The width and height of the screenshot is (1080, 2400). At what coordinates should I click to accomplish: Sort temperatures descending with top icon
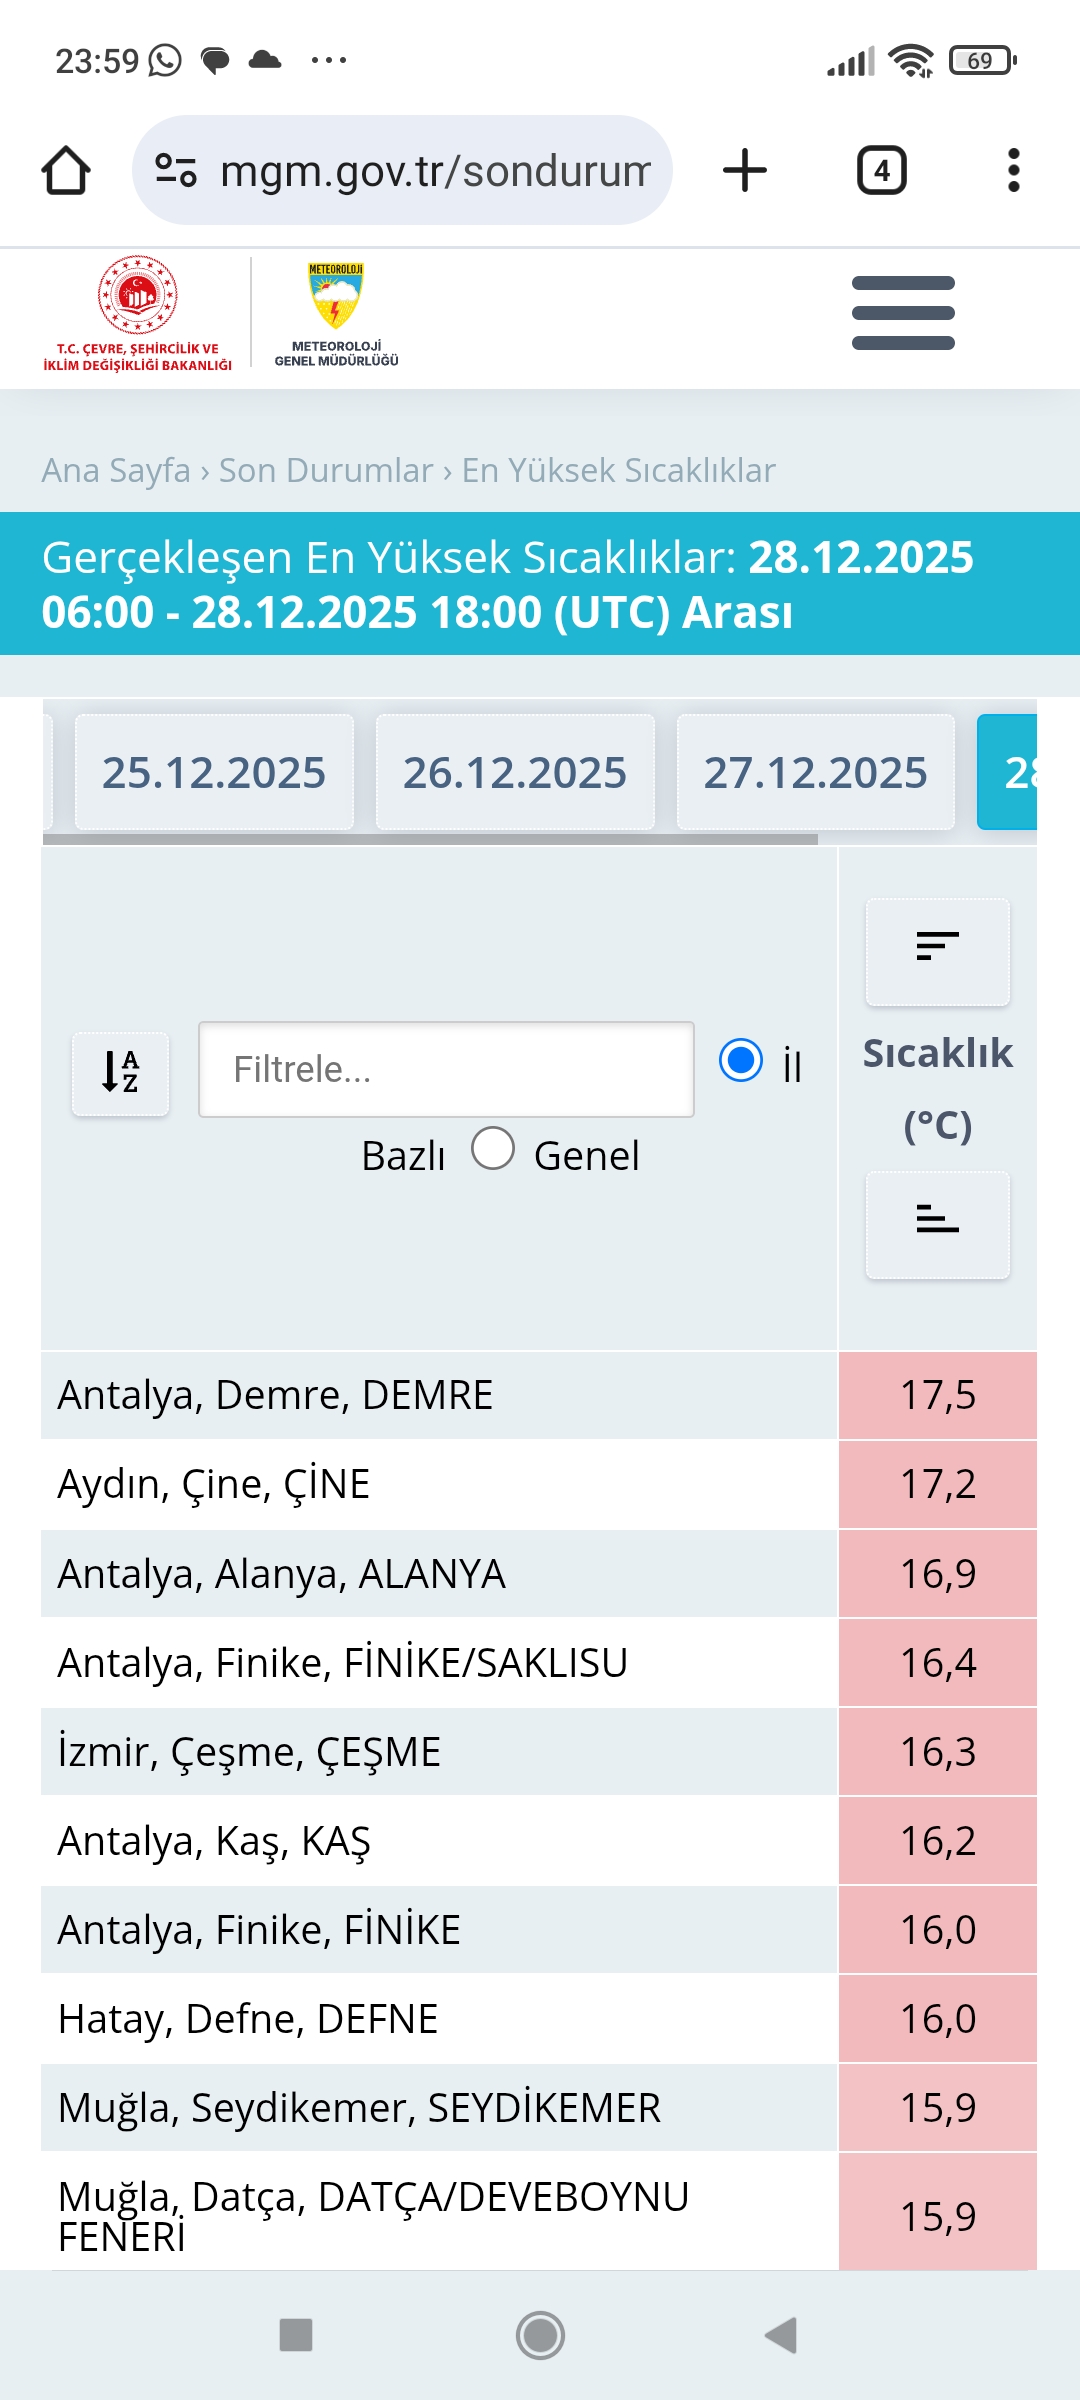tap(938, 951)
